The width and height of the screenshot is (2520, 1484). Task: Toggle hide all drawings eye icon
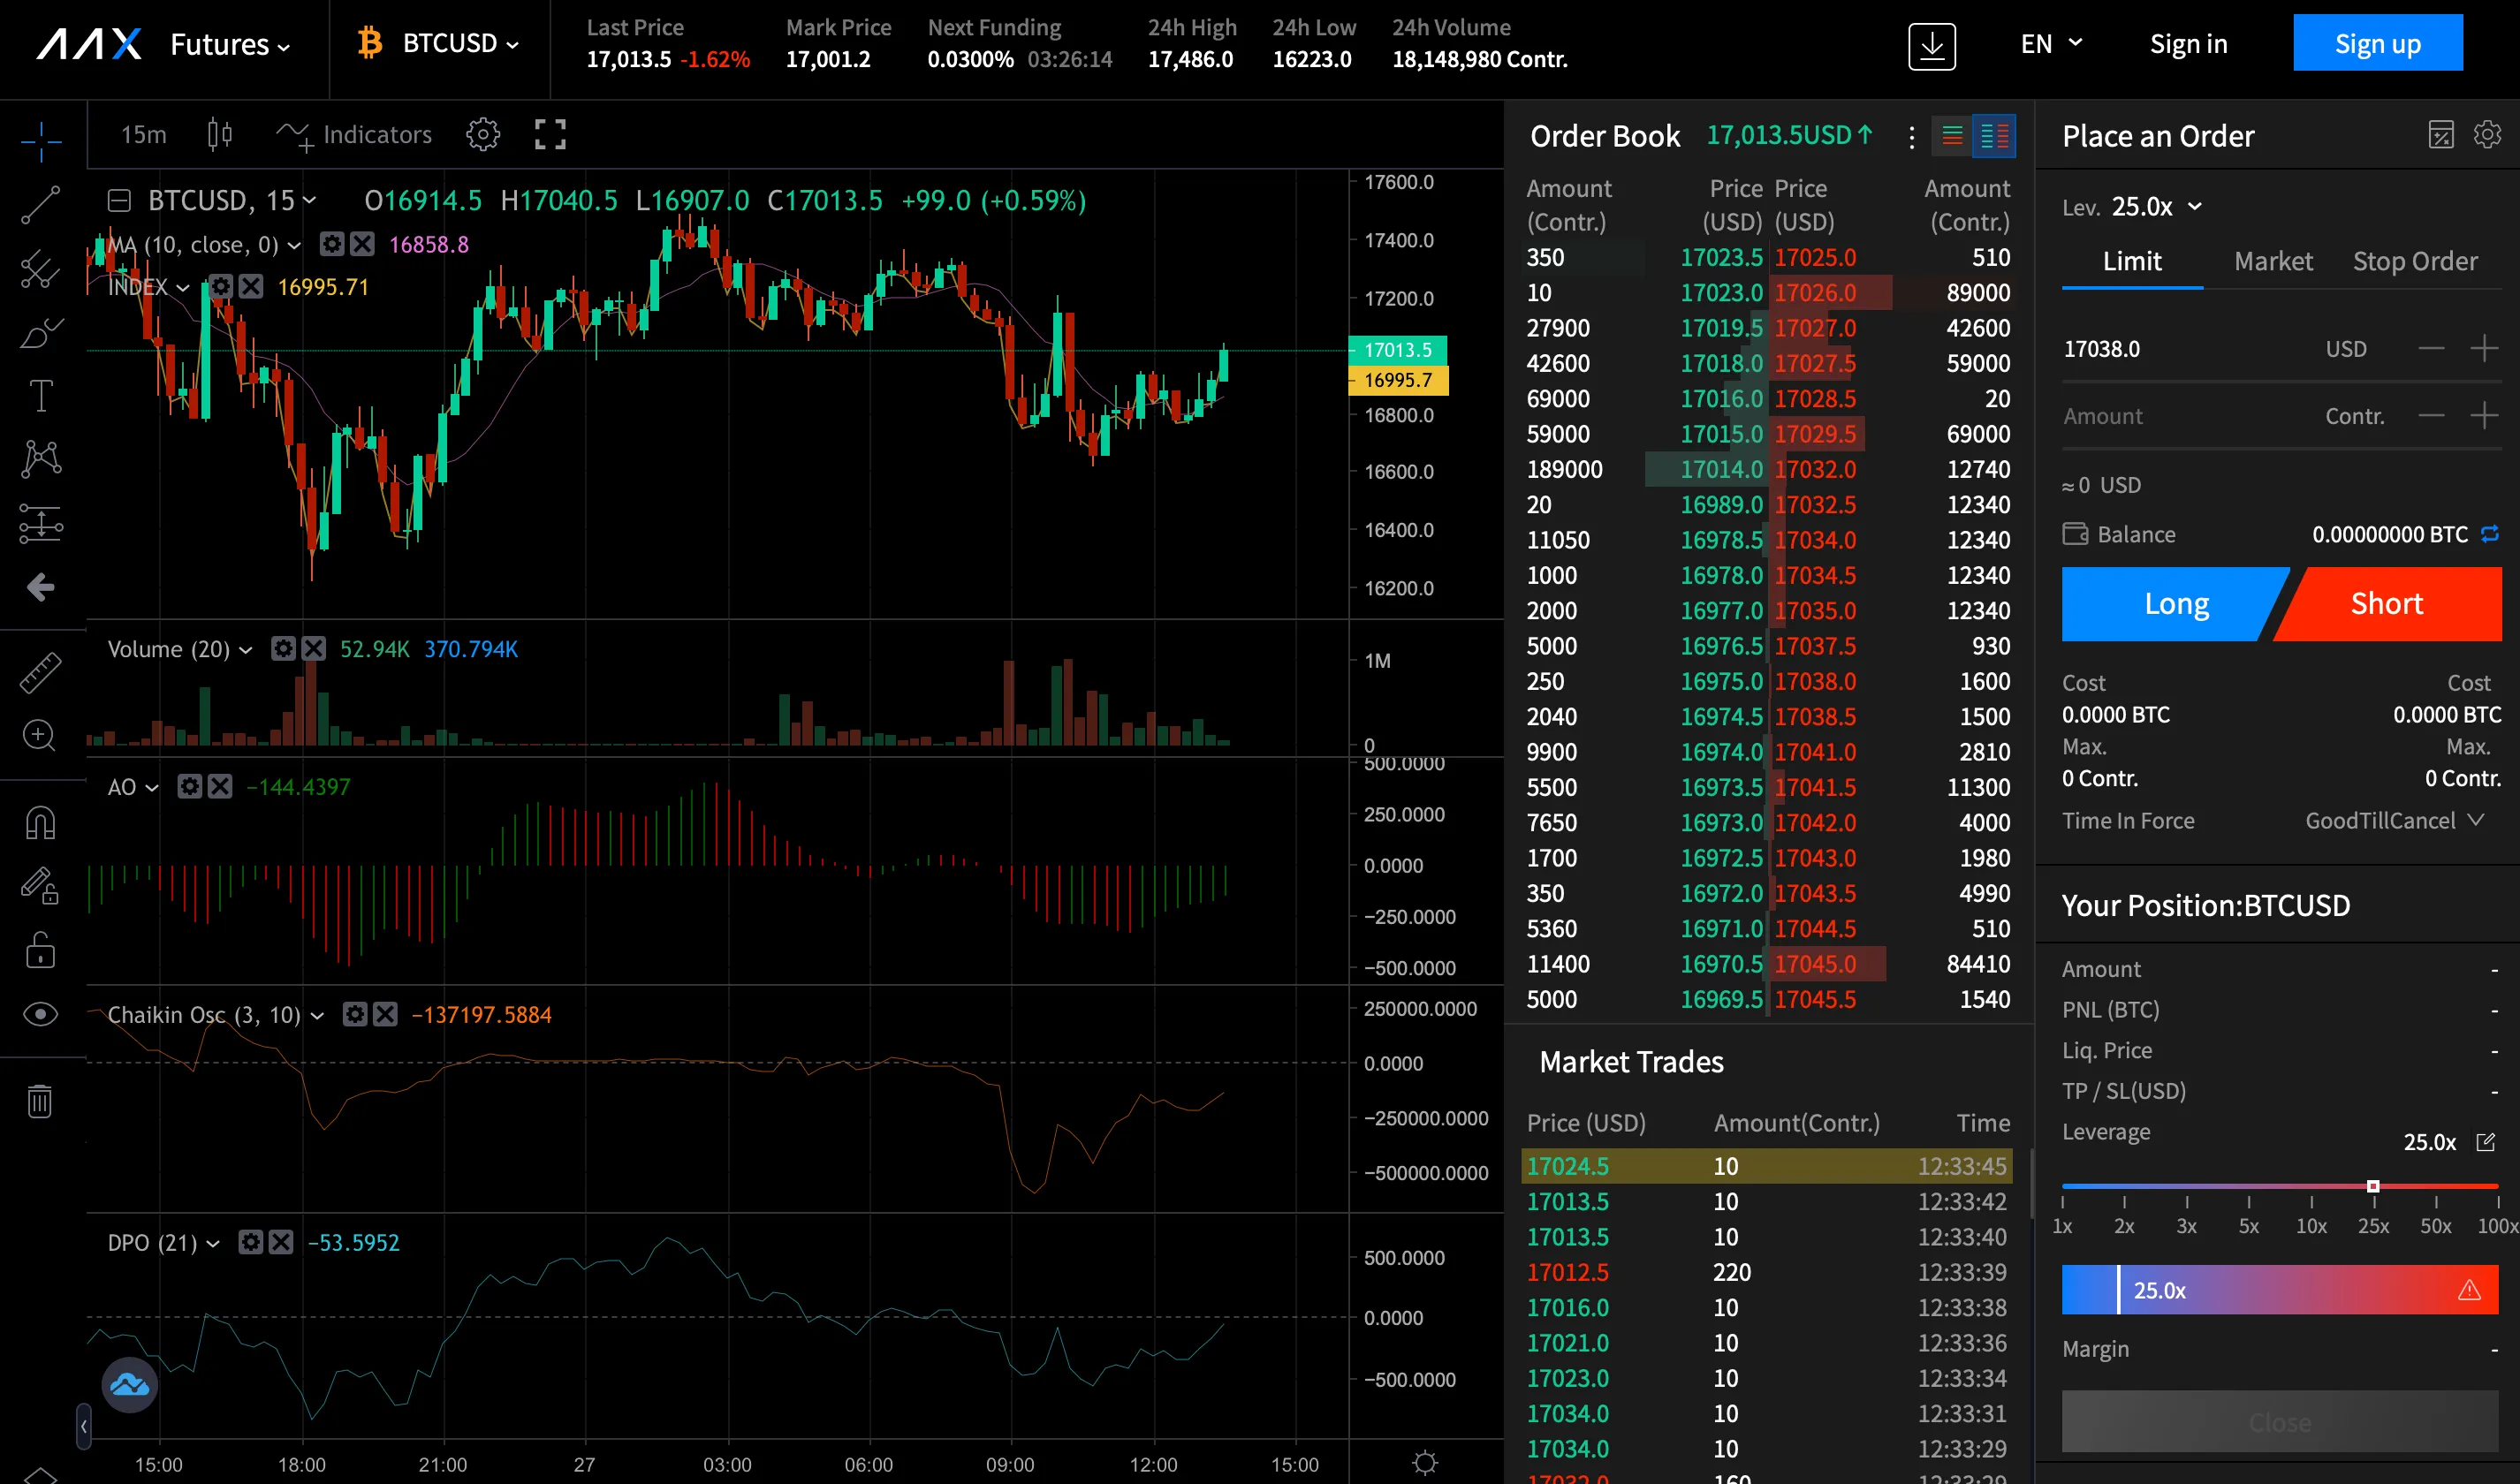(40, 1014)
